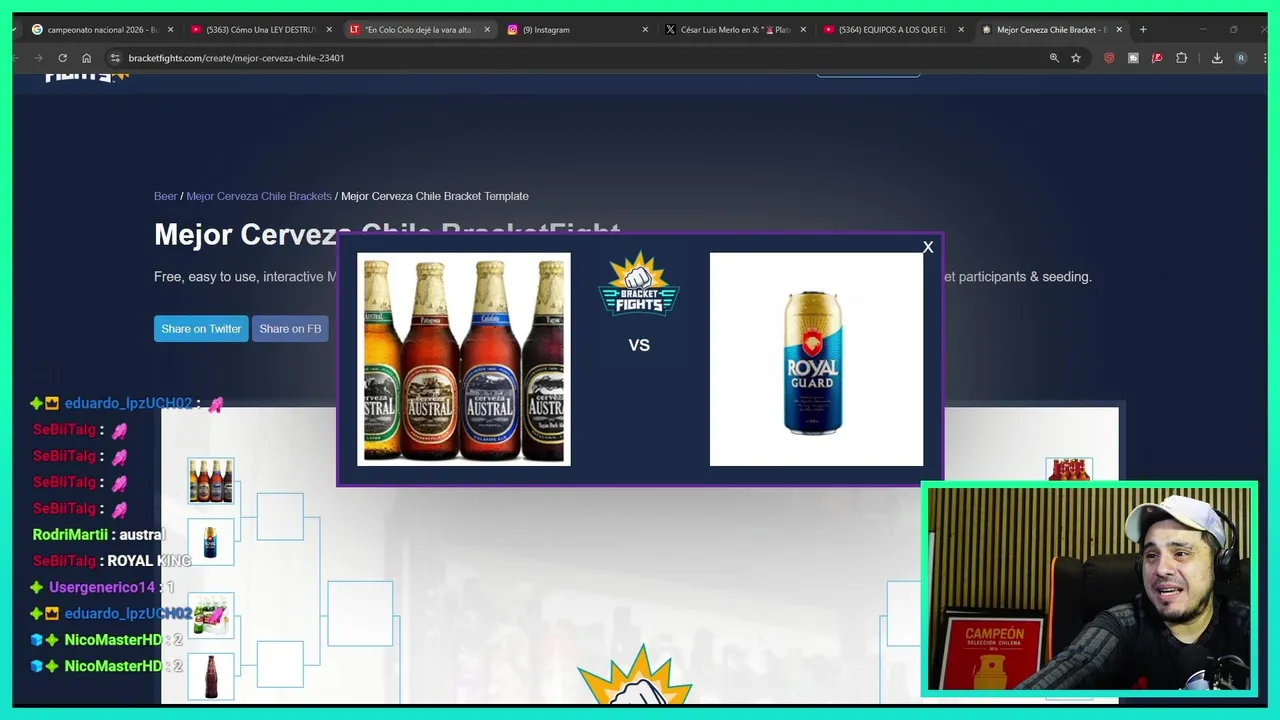
Task: Share on Twitter button
Action: coord(201,329)
